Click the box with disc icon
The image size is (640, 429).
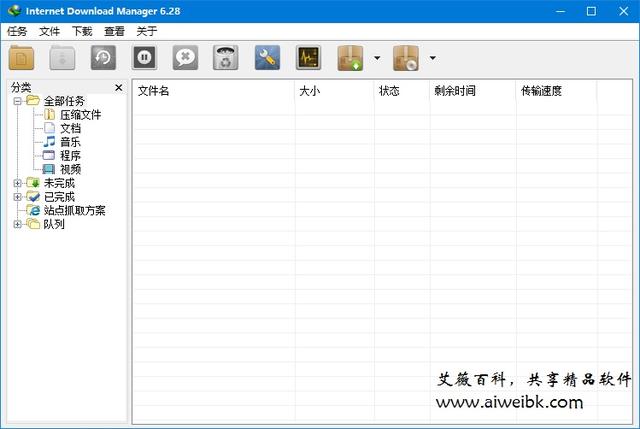(x=406, y=58)
